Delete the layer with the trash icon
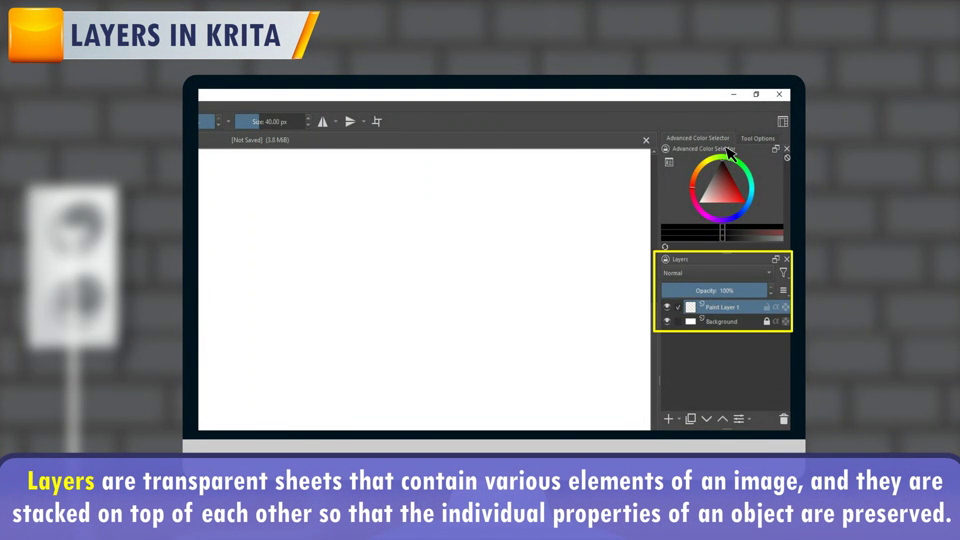The width and height of the screenshot is (960, 540). coord(784,419)
